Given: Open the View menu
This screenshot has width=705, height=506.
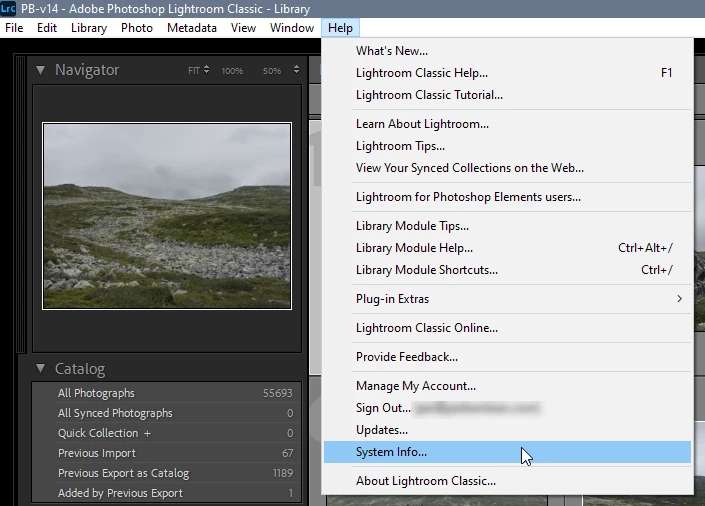Looking at the screenshot, I should tap(243, 28).
